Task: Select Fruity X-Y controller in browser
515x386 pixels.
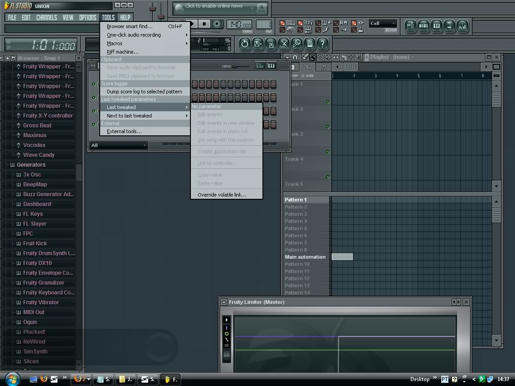Action: point(48,116)
